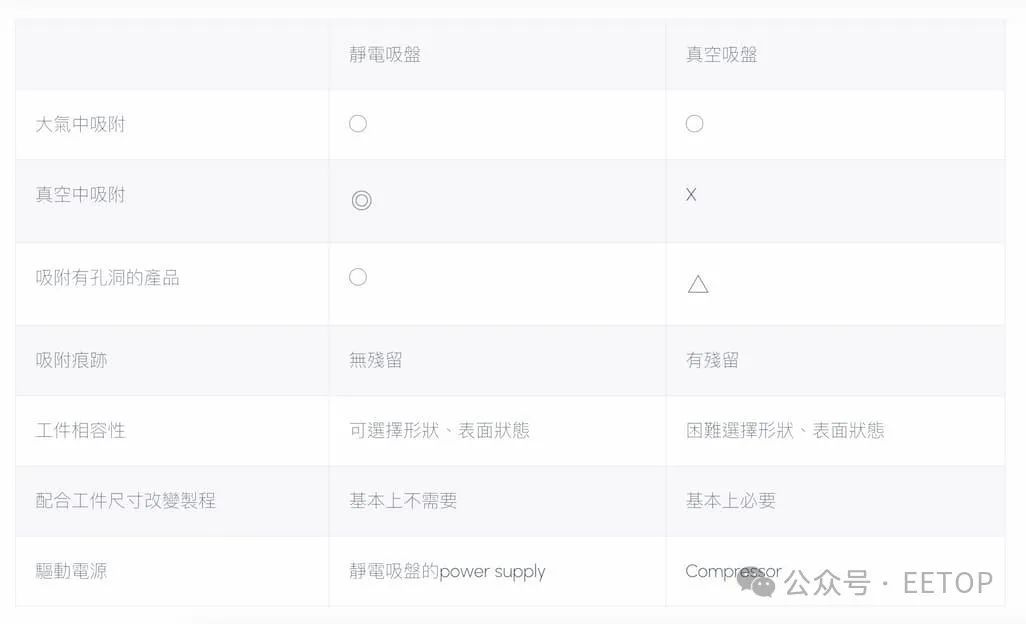Select the 有殘留 cell
1026x624 pixels.
(x=712, y=360)
